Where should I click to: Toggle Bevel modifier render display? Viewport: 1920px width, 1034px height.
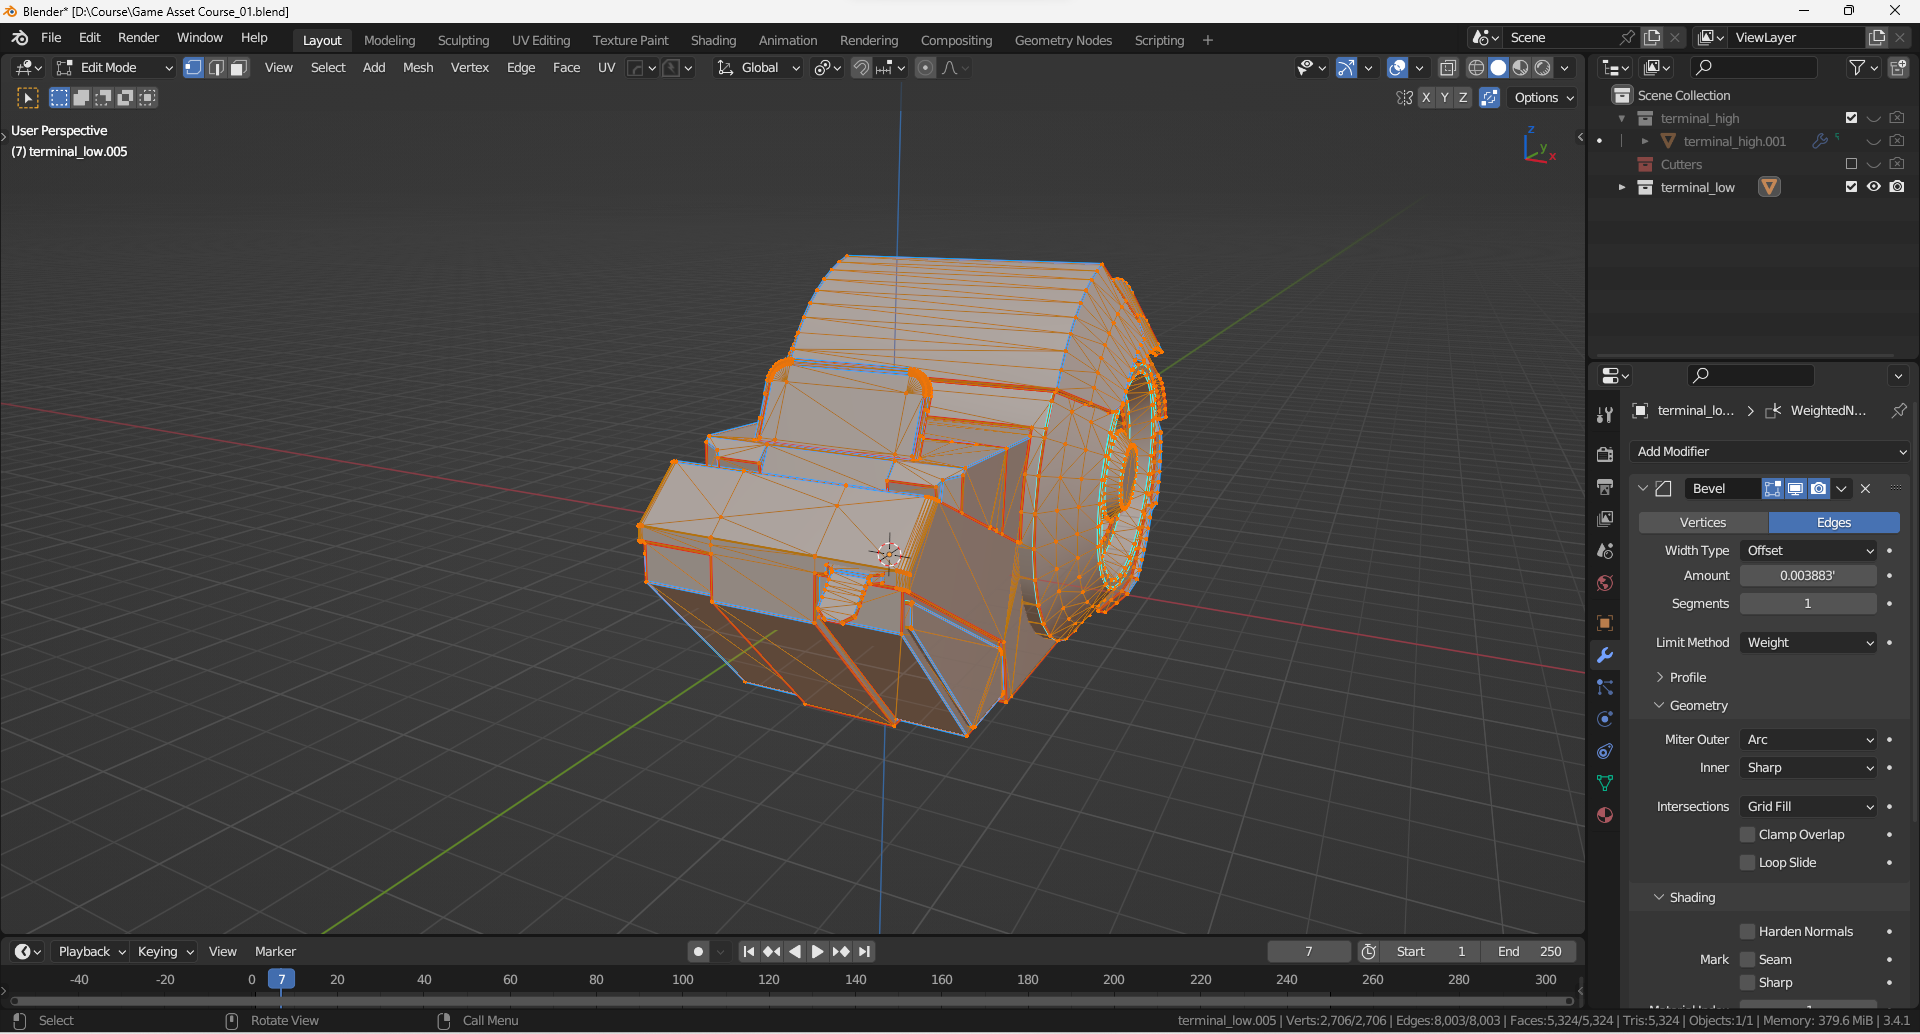click(1819, 489)
